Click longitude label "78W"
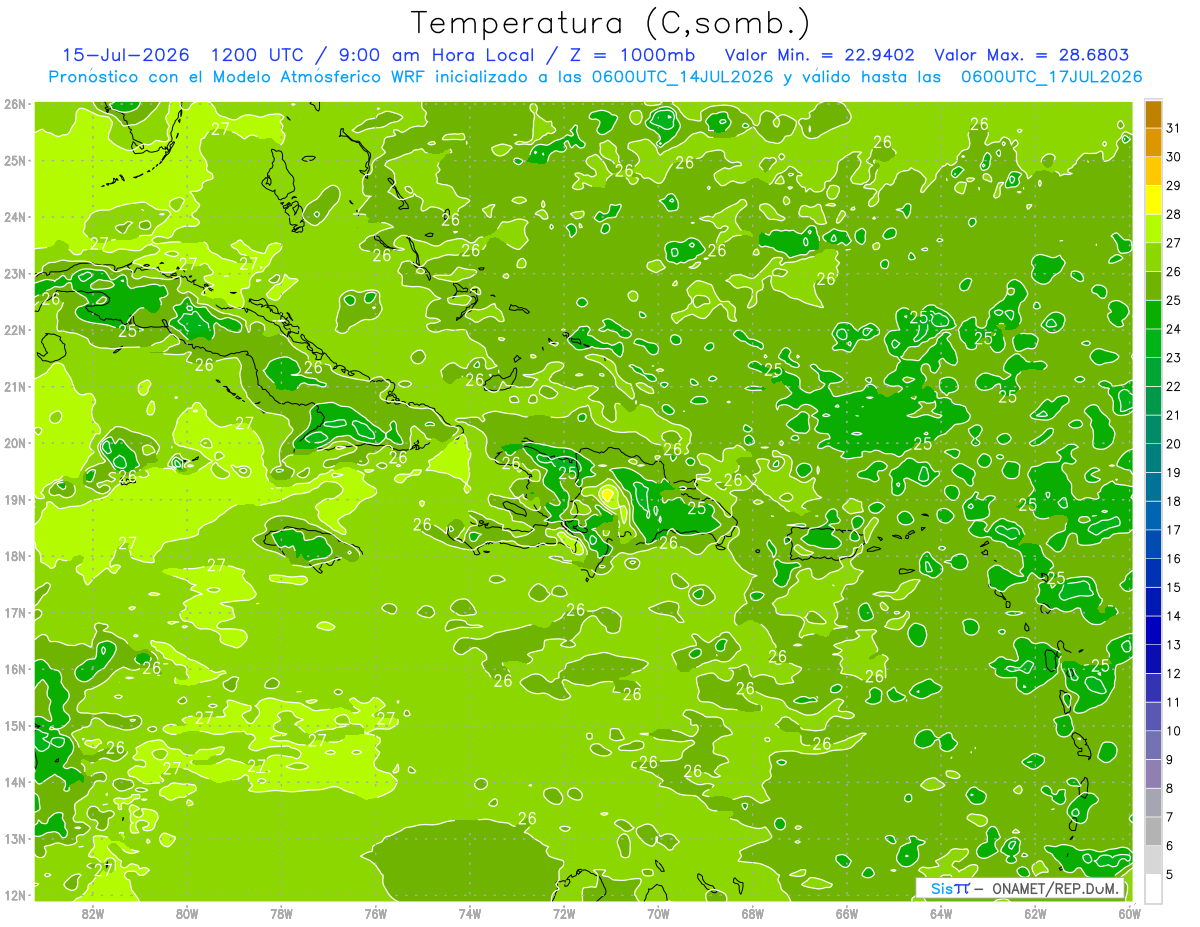 (x=281, y=913)
